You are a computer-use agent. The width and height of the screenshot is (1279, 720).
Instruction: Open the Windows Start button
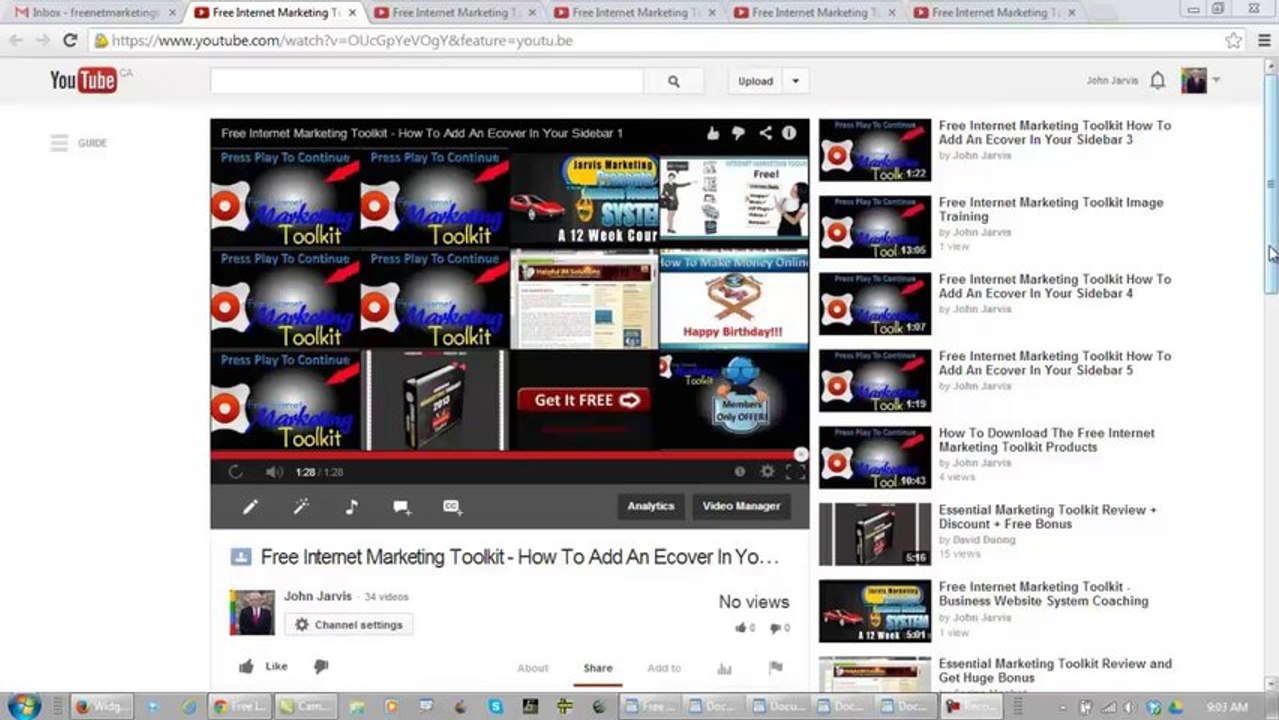(x=22, y=706)
